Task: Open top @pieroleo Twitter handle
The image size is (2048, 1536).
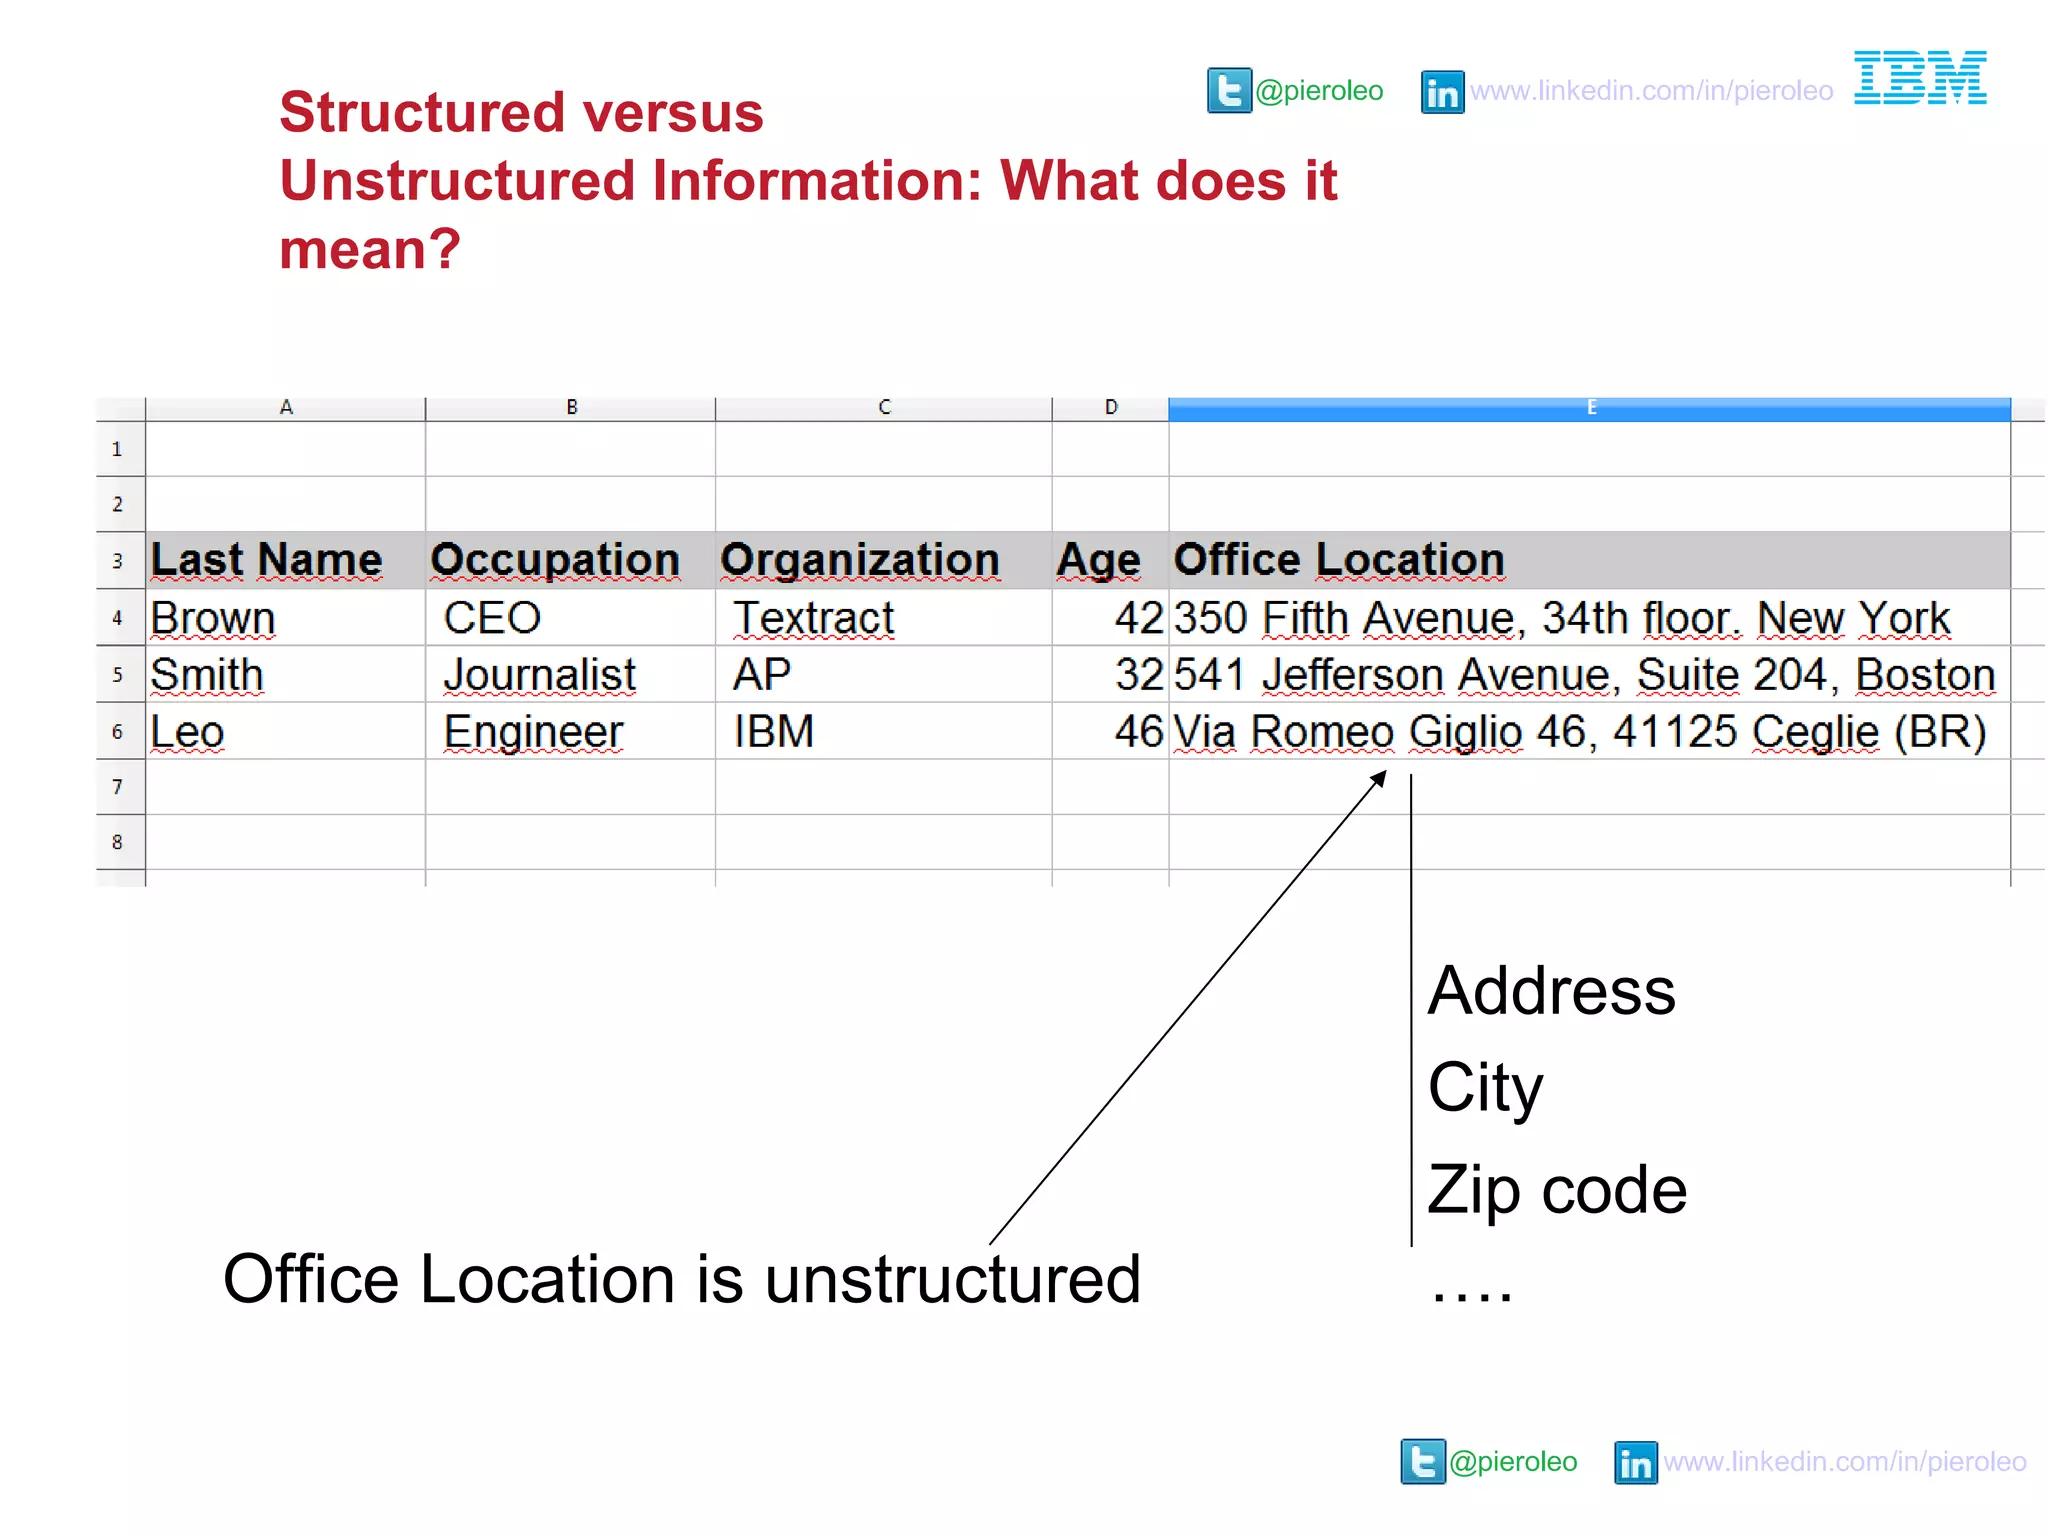Action: [x=1319, y=91]
